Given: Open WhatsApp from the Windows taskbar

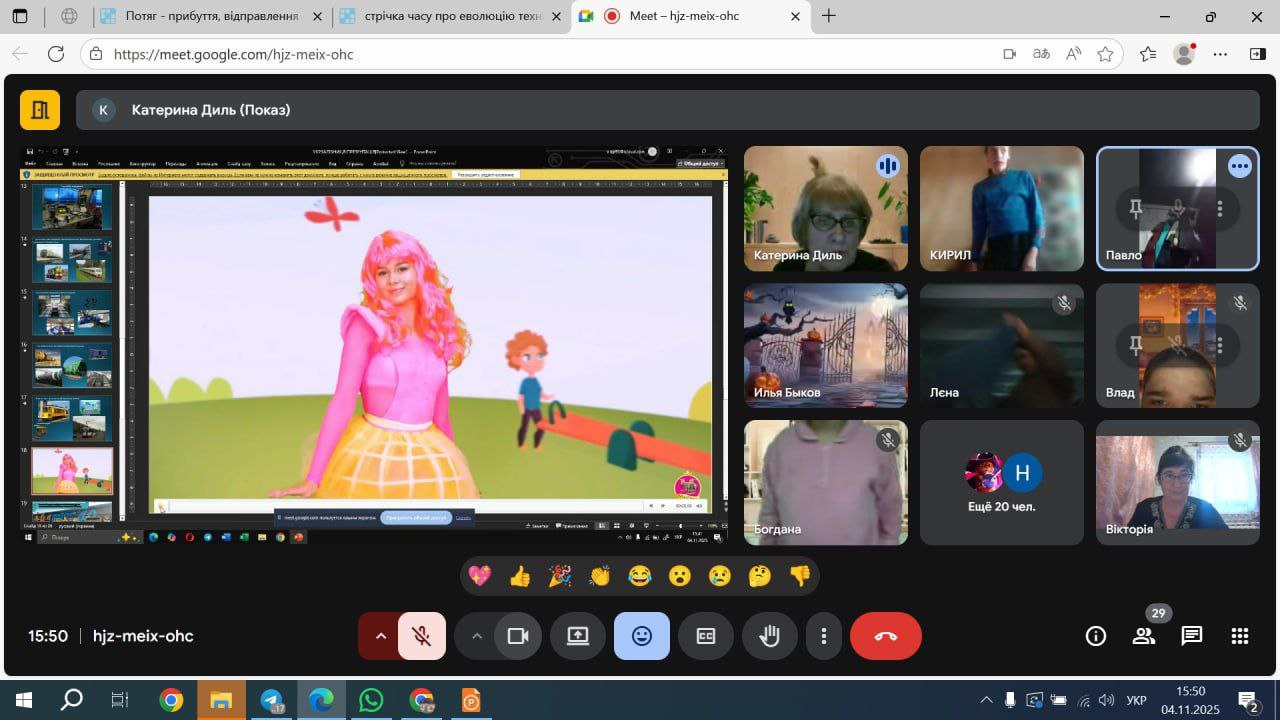Looking at the screenshot, I should [371, 700].
